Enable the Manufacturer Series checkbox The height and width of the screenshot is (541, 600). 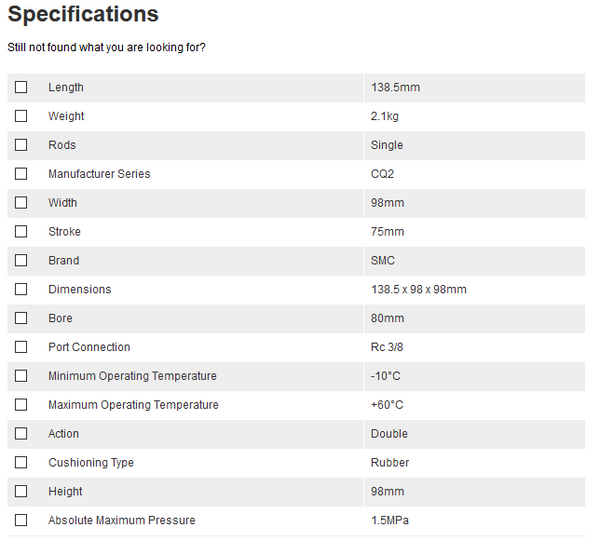[21, 174]
